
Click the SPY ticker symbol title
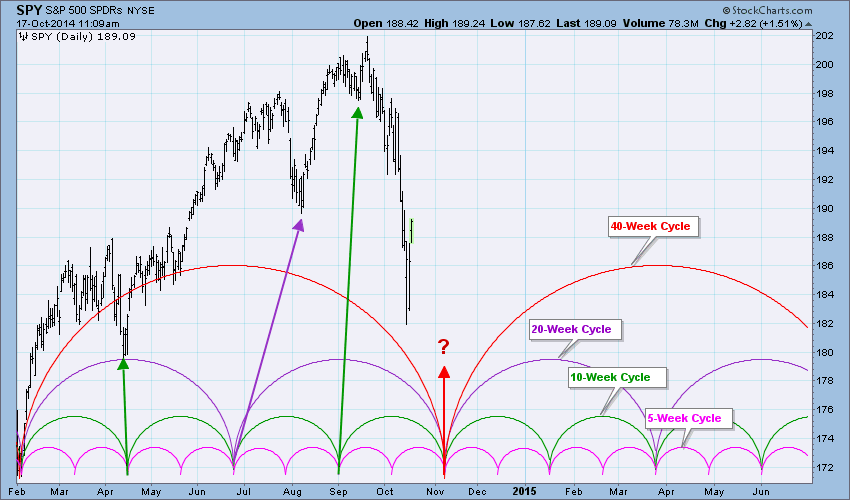tap(29, 9)
